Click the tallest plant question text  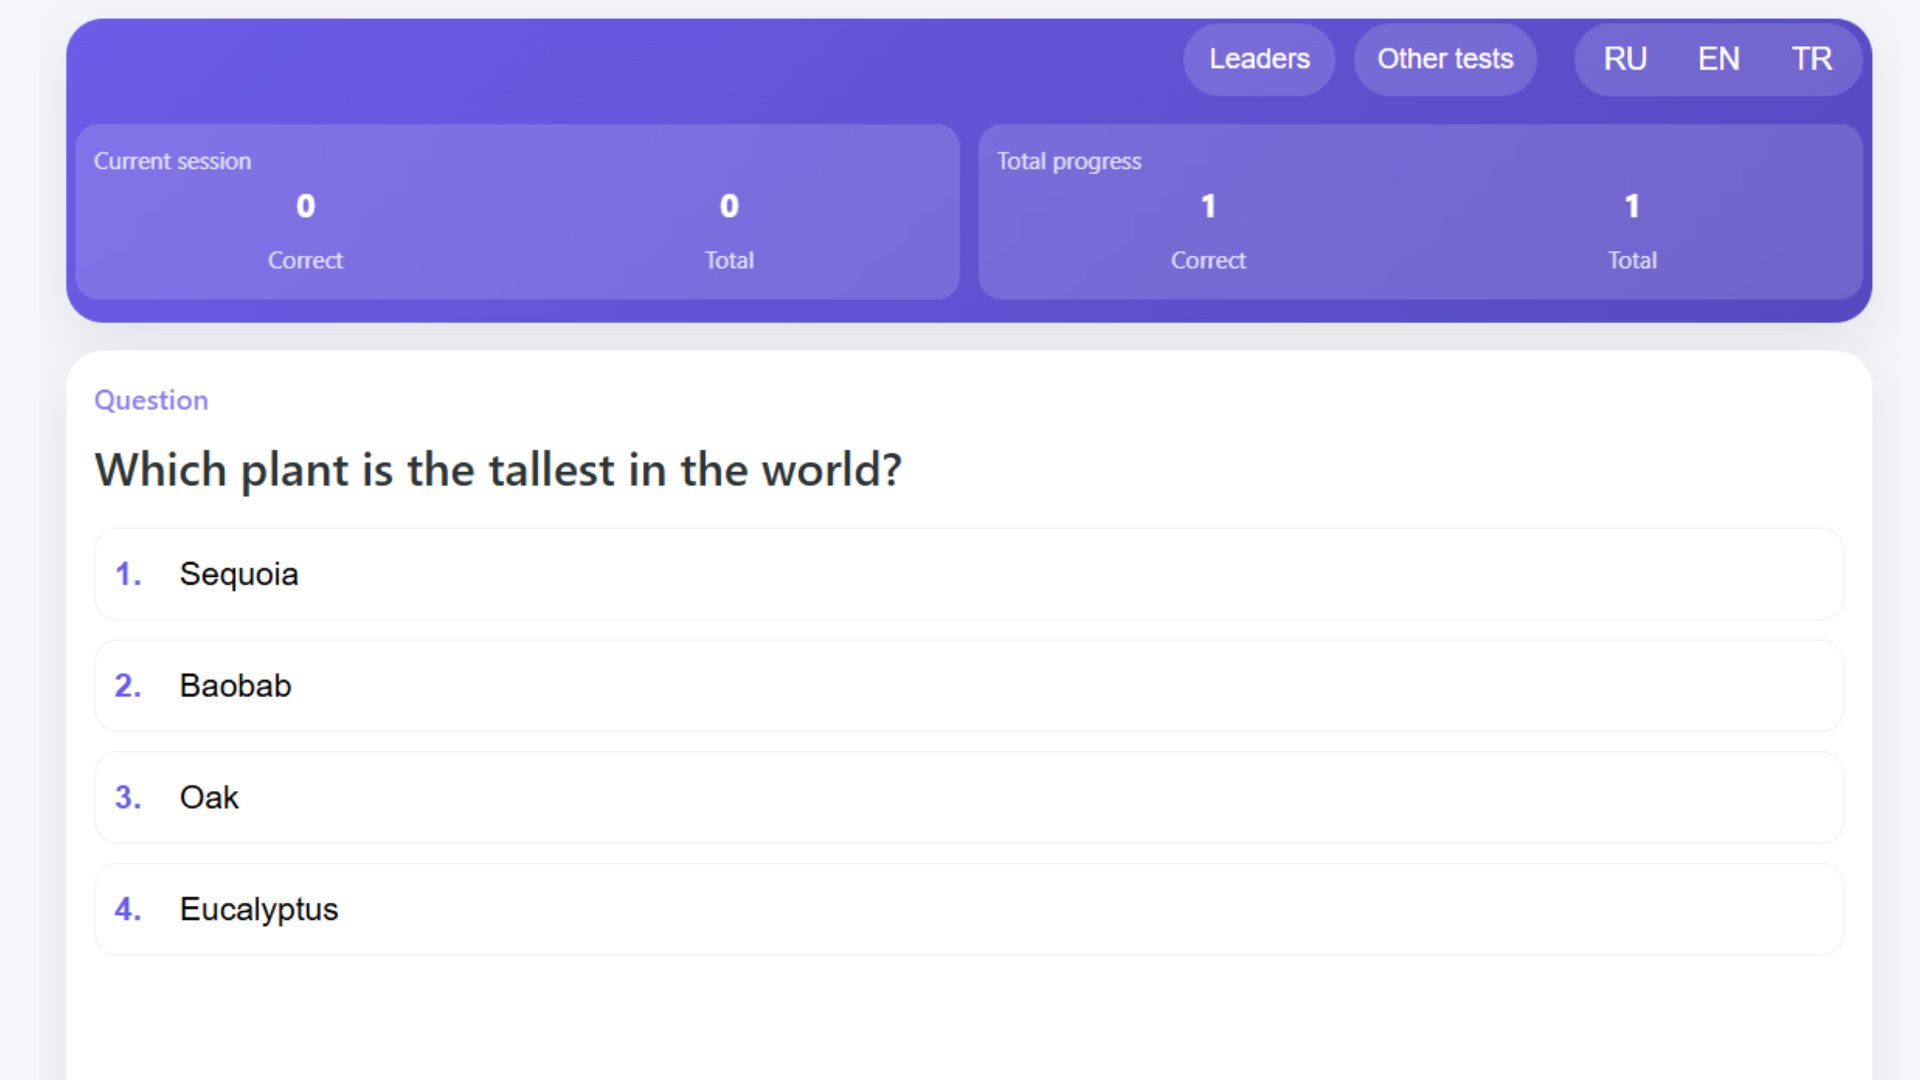[498, 470]
